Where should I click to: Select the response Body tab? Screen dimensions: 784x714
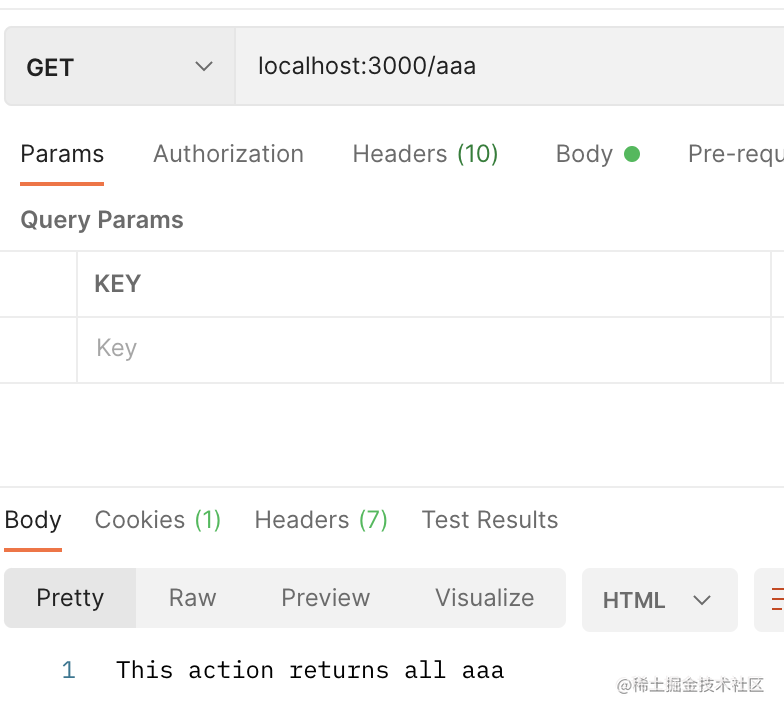click(33, 520)
